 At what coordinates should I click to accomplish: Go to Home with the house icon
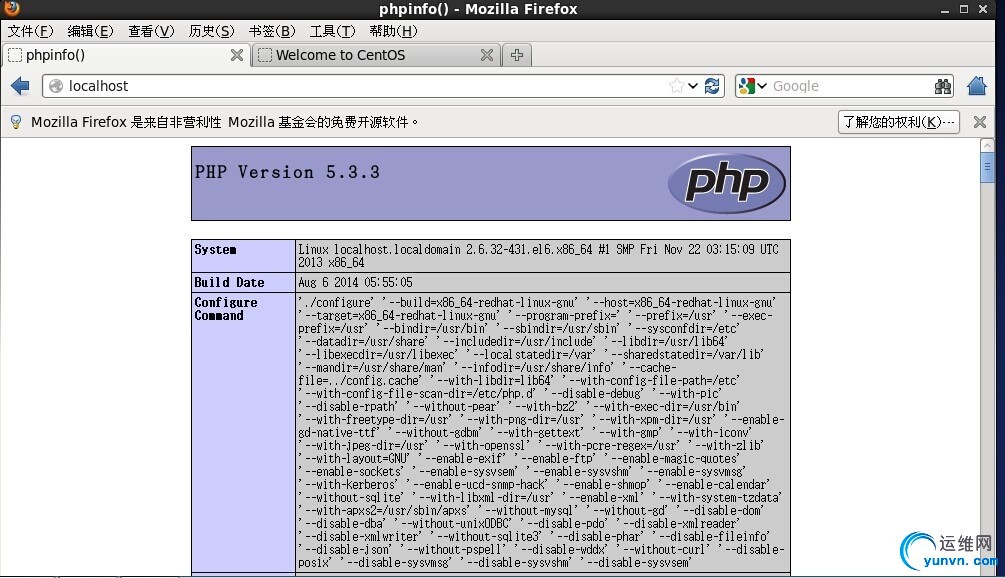977,86
